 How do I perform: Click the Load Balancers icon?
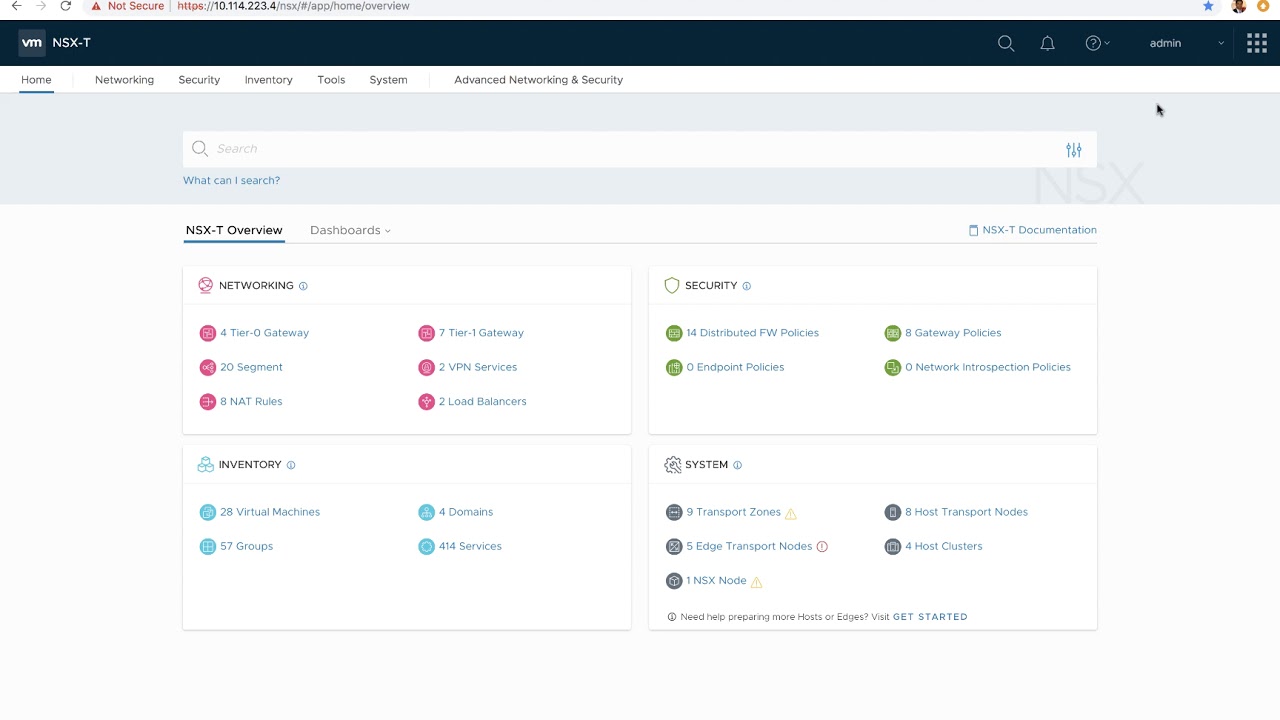click(x=427, y=402)
